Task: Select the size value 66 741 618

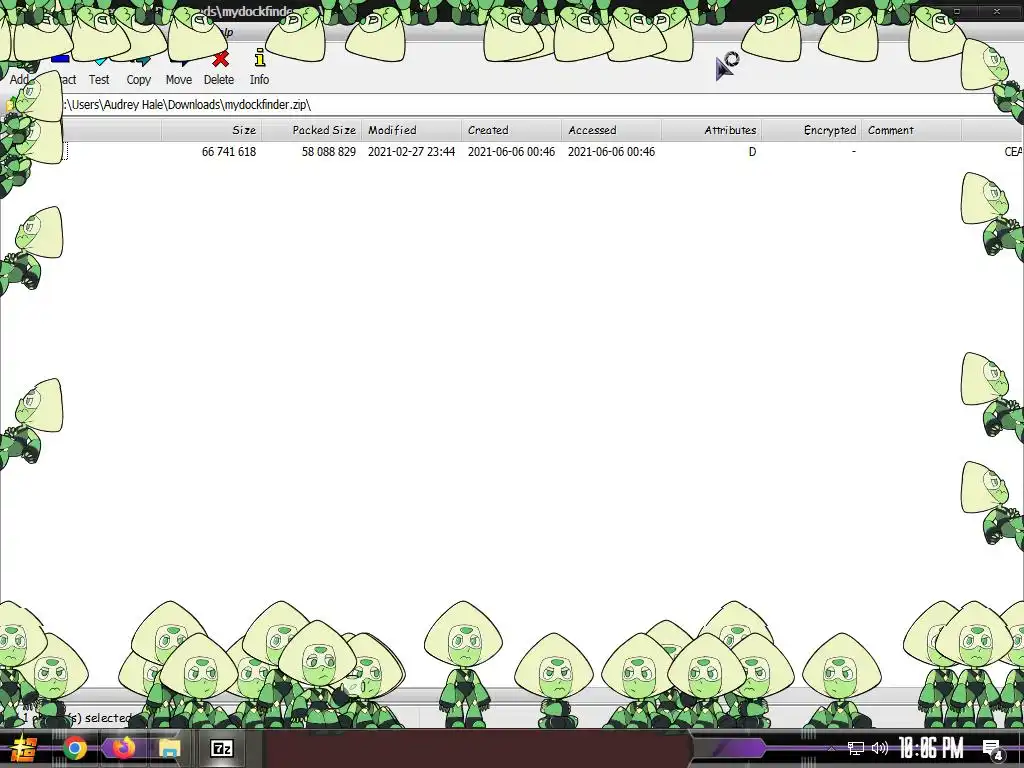Action: coord(229,152)
